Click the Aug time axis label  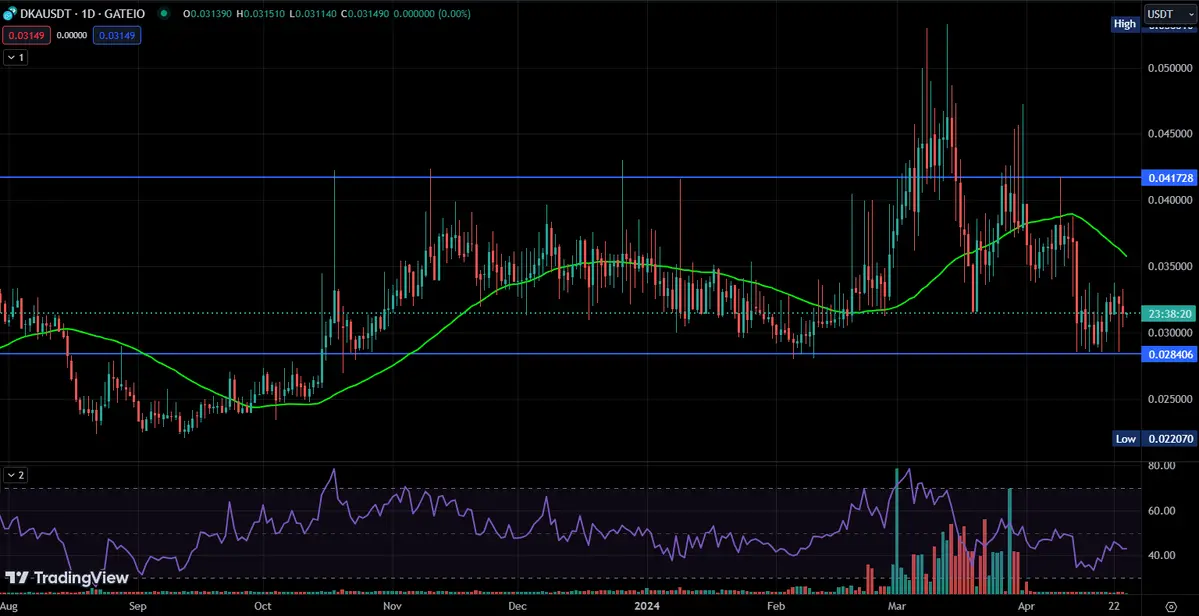[9, 605]
